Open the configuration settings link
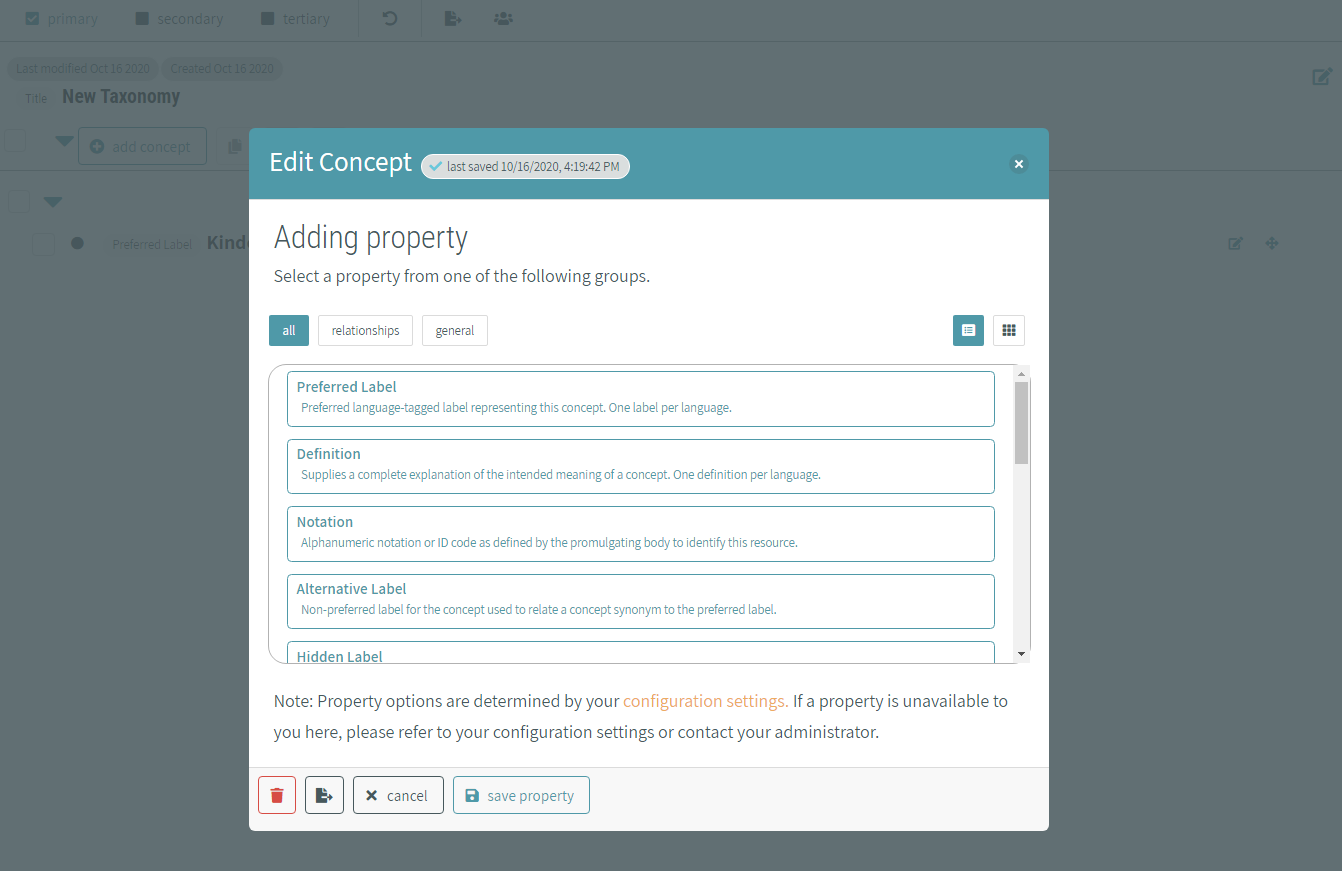1342x871 pixels. coord(705,701)
